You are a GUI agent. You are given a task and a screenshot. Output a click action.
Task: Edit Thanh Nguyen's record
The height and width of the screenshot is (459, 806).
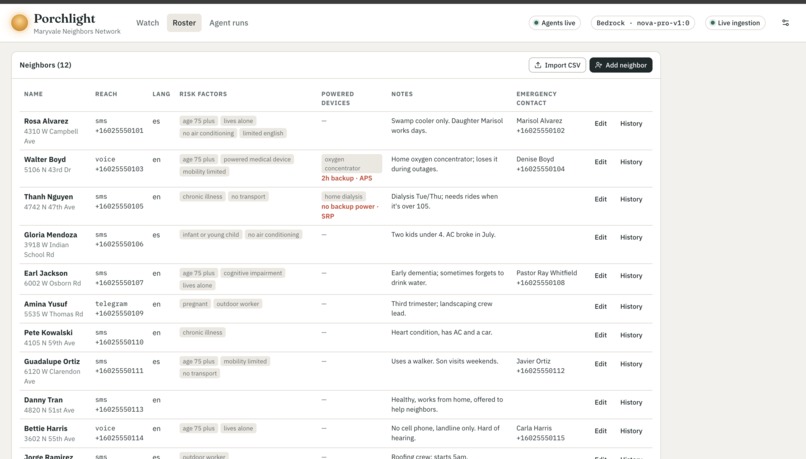coord(600,199)
